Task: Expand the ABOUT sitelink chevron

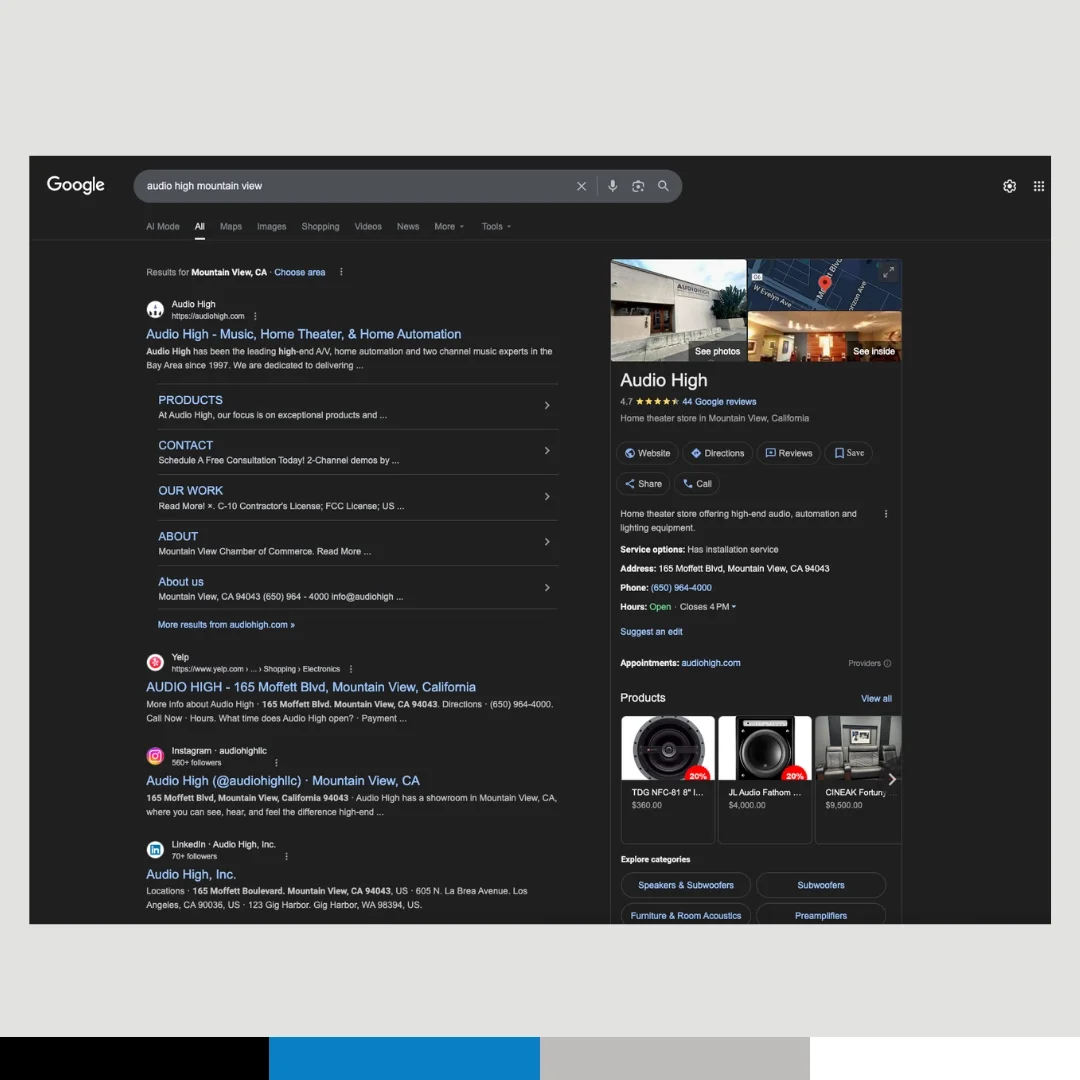Action: (x=547, y=542)
